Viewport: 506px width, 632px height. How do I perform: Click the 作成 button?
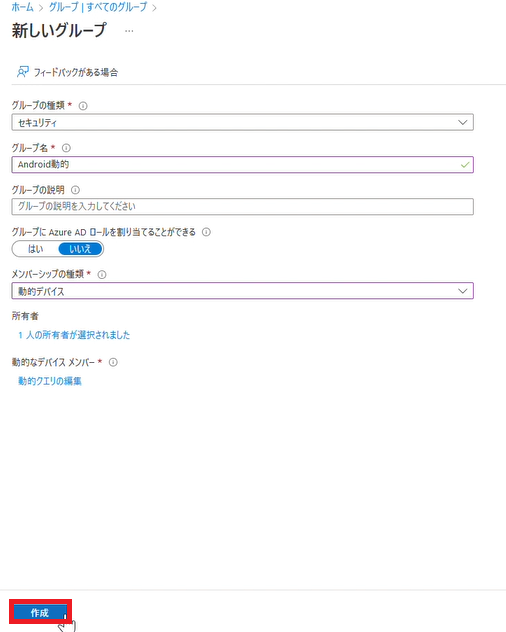[x=40, y=612]
